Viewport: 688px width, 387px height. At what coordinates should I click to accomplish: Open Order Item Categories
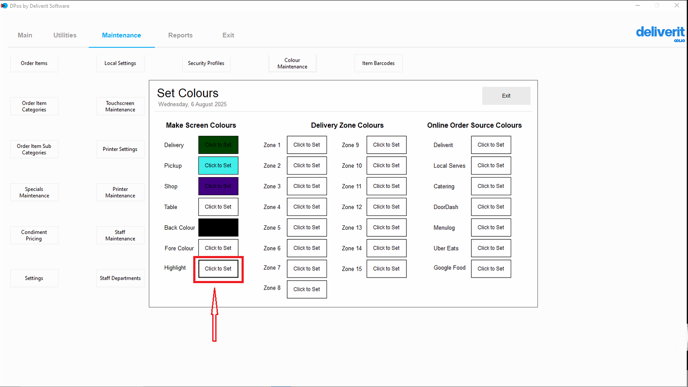(34, 106)
